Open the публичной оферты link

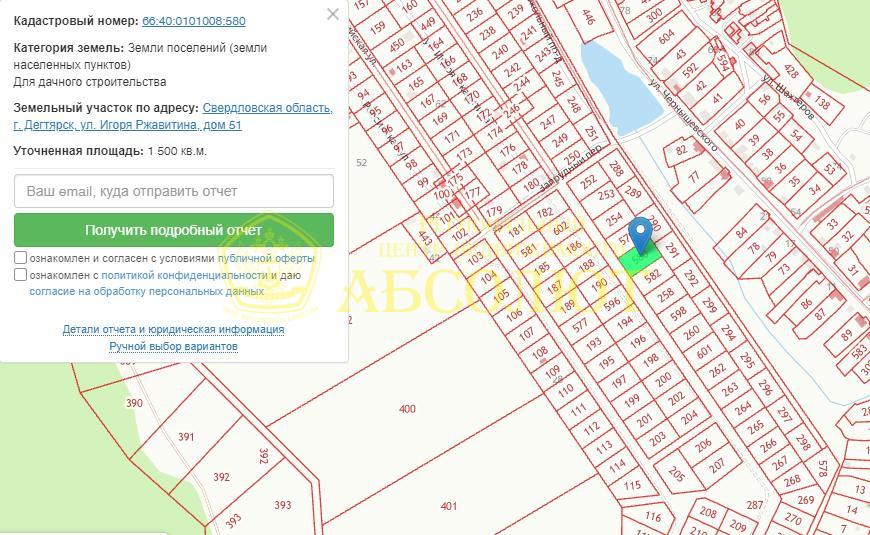pyautogui.click(x=266, y=258)
